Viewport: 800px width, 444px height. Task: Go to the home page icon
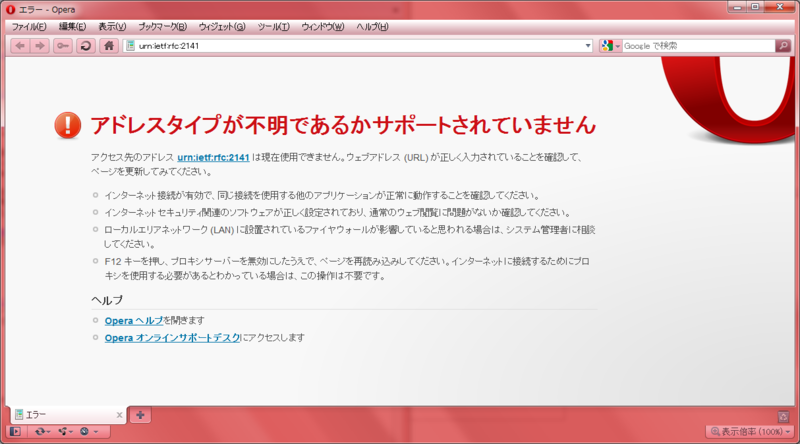click(109, 46)
